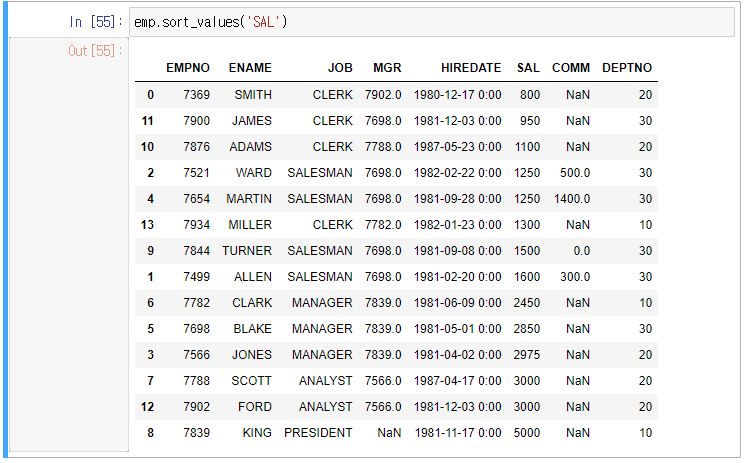The height and width of the screenshot is (463, 745).
Task: Select the WARD name cell
Action: [x=254, y=173]
